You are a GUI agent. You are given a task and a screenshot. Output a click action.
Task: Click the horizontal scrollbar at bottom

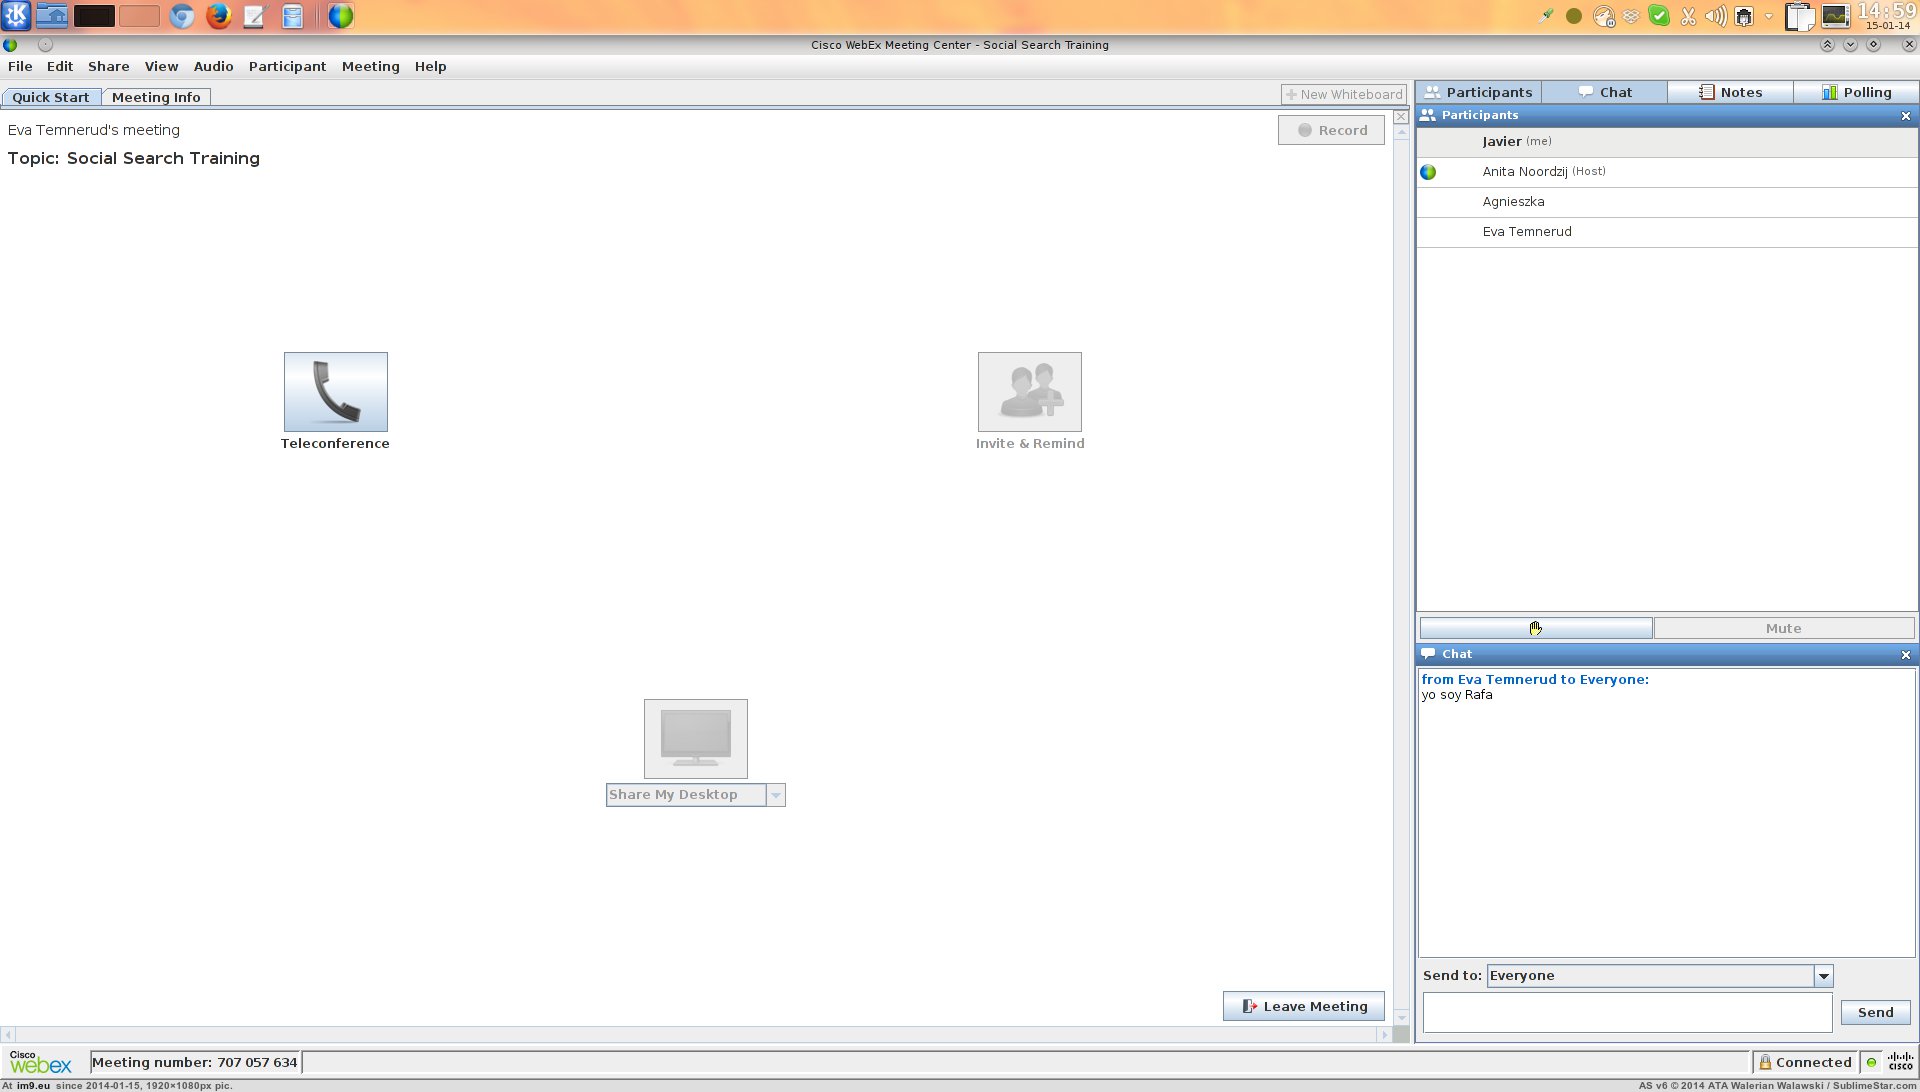[x=696, y=1034]
